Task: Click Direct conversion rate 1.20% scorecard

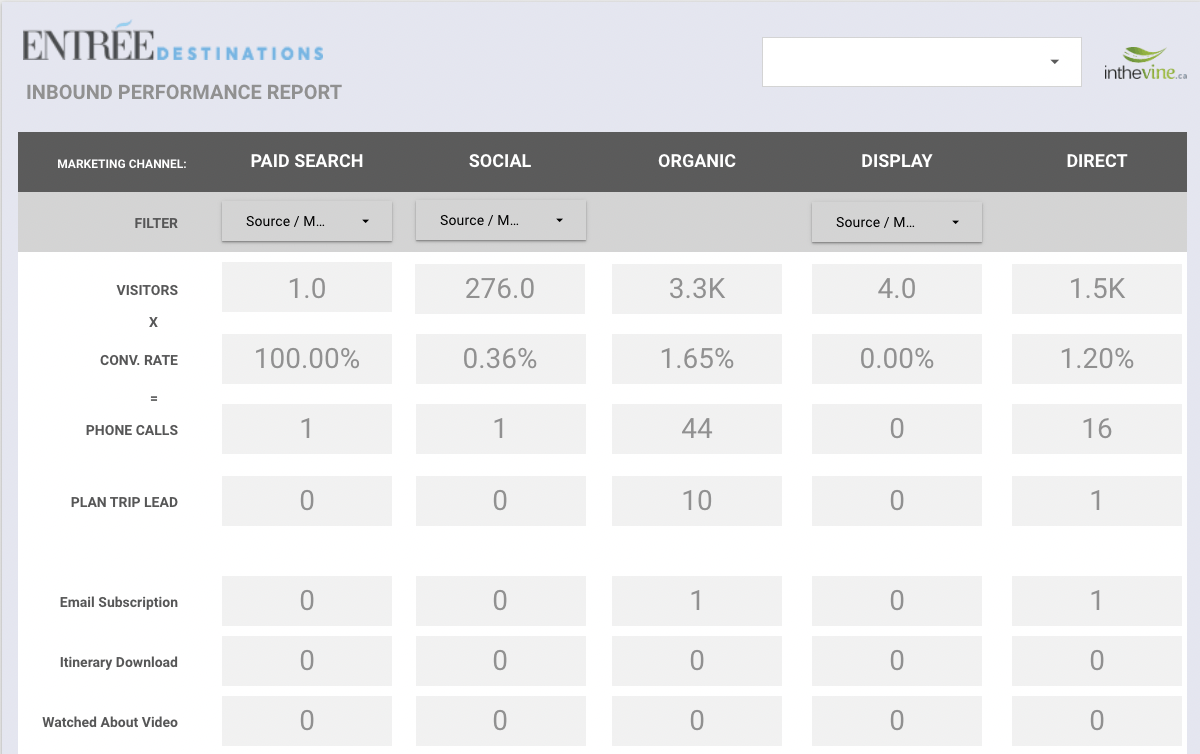Action: coord(1097,359)
